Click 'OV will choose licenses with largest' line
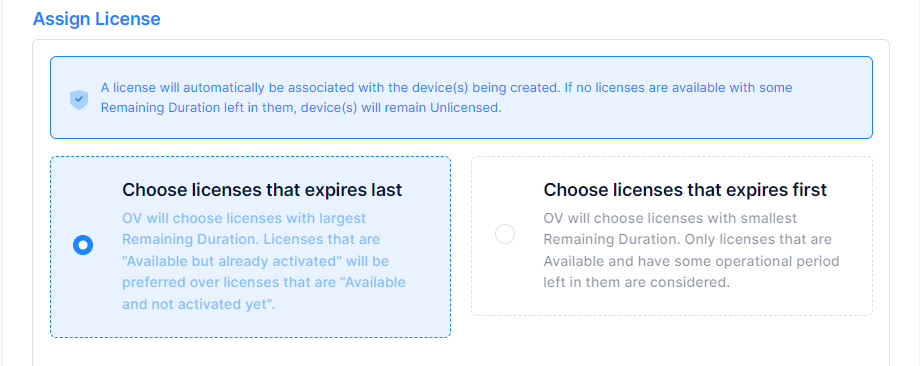Screen dimensions: 920x366 click(244, 218)
